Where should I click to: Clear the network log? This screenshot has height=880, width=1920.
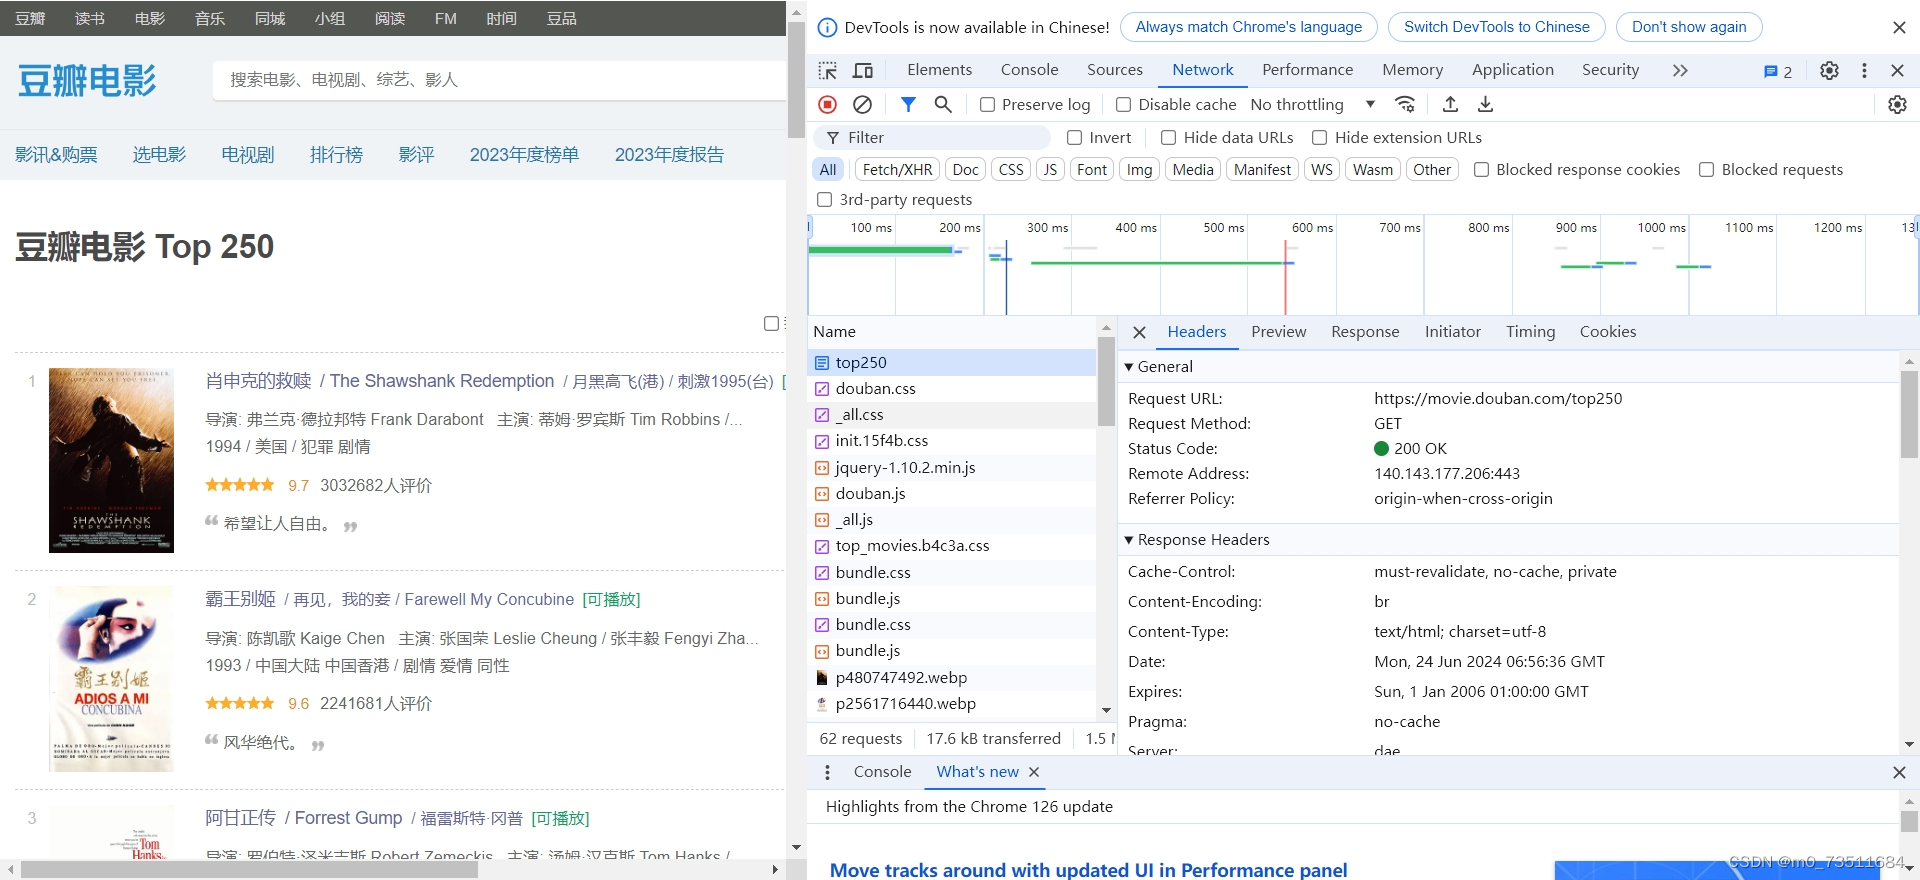coord(862,104)
